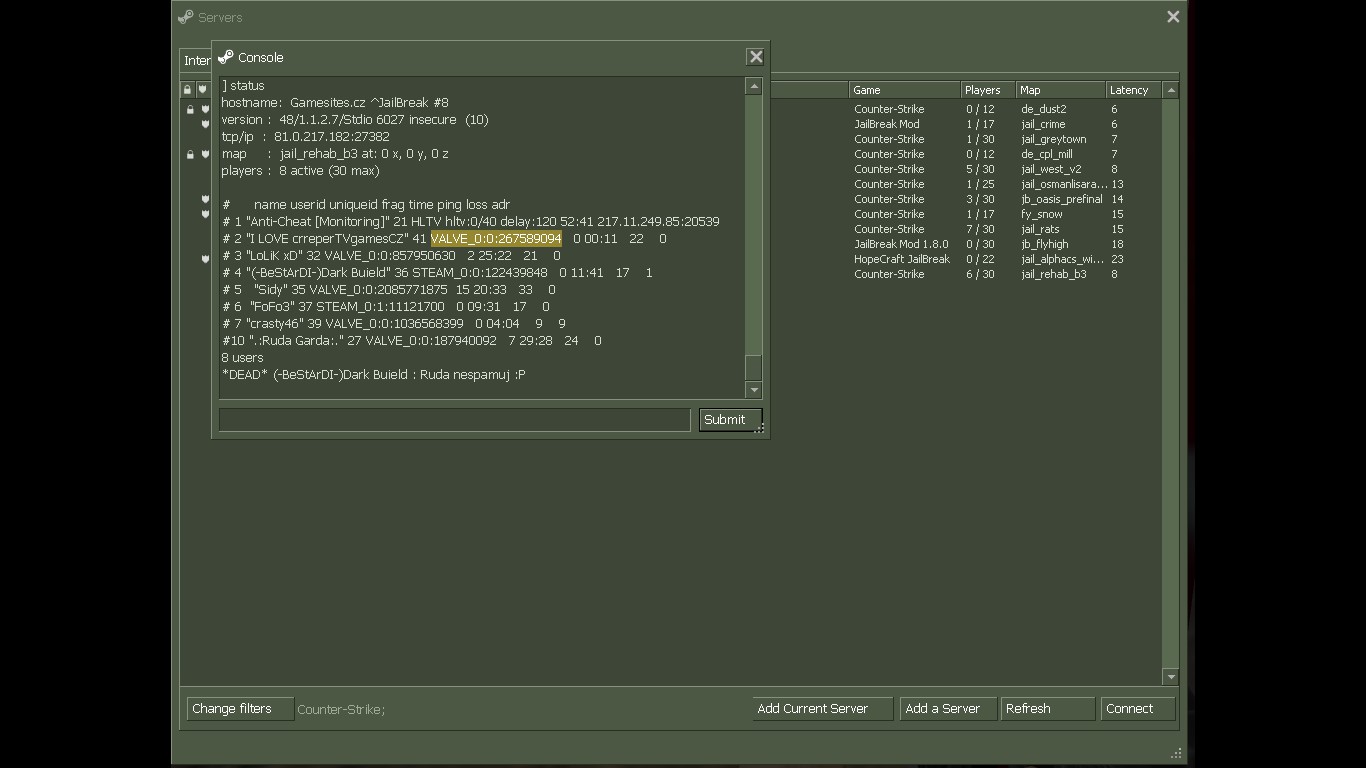Select the jail_west_v2 server row
Screen dimensions: 1366x768
(x=671, y=169)
